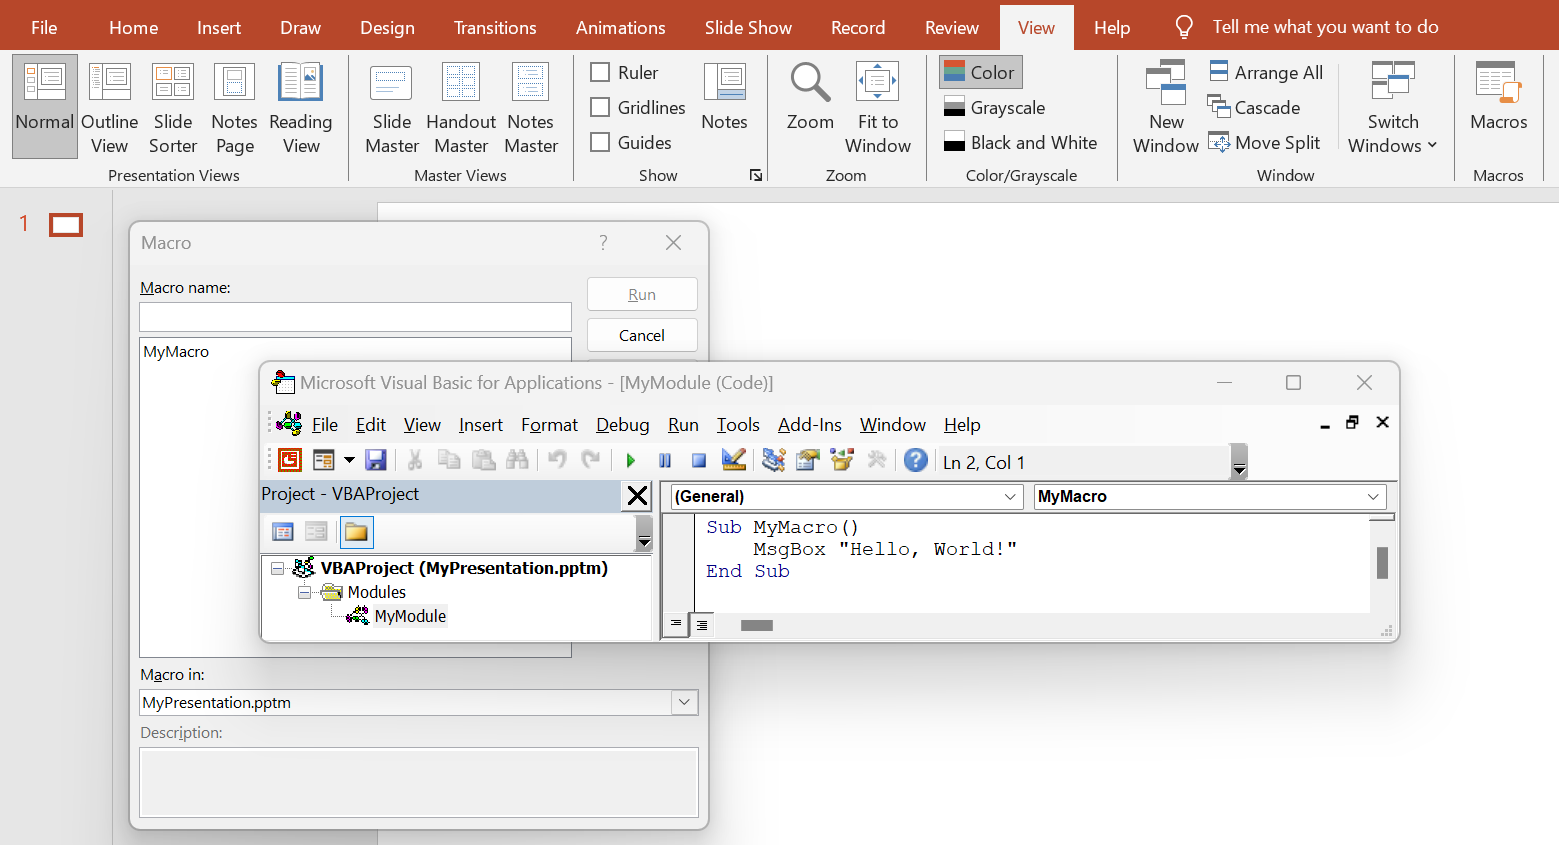Open the Add-Ins menu in VBA editor
Viewport: 1559px width, 845px height.
pos(809,425)
